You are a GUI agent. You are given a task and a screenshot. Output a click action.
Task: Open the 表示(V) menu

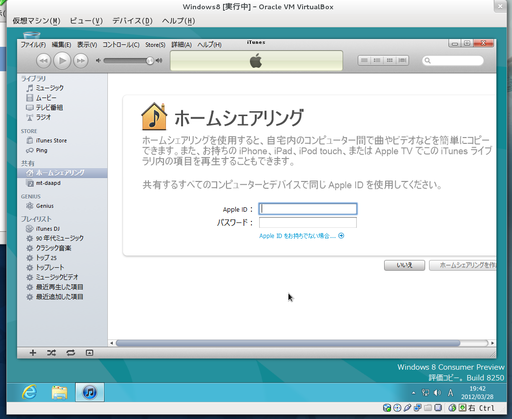point(87,45)
